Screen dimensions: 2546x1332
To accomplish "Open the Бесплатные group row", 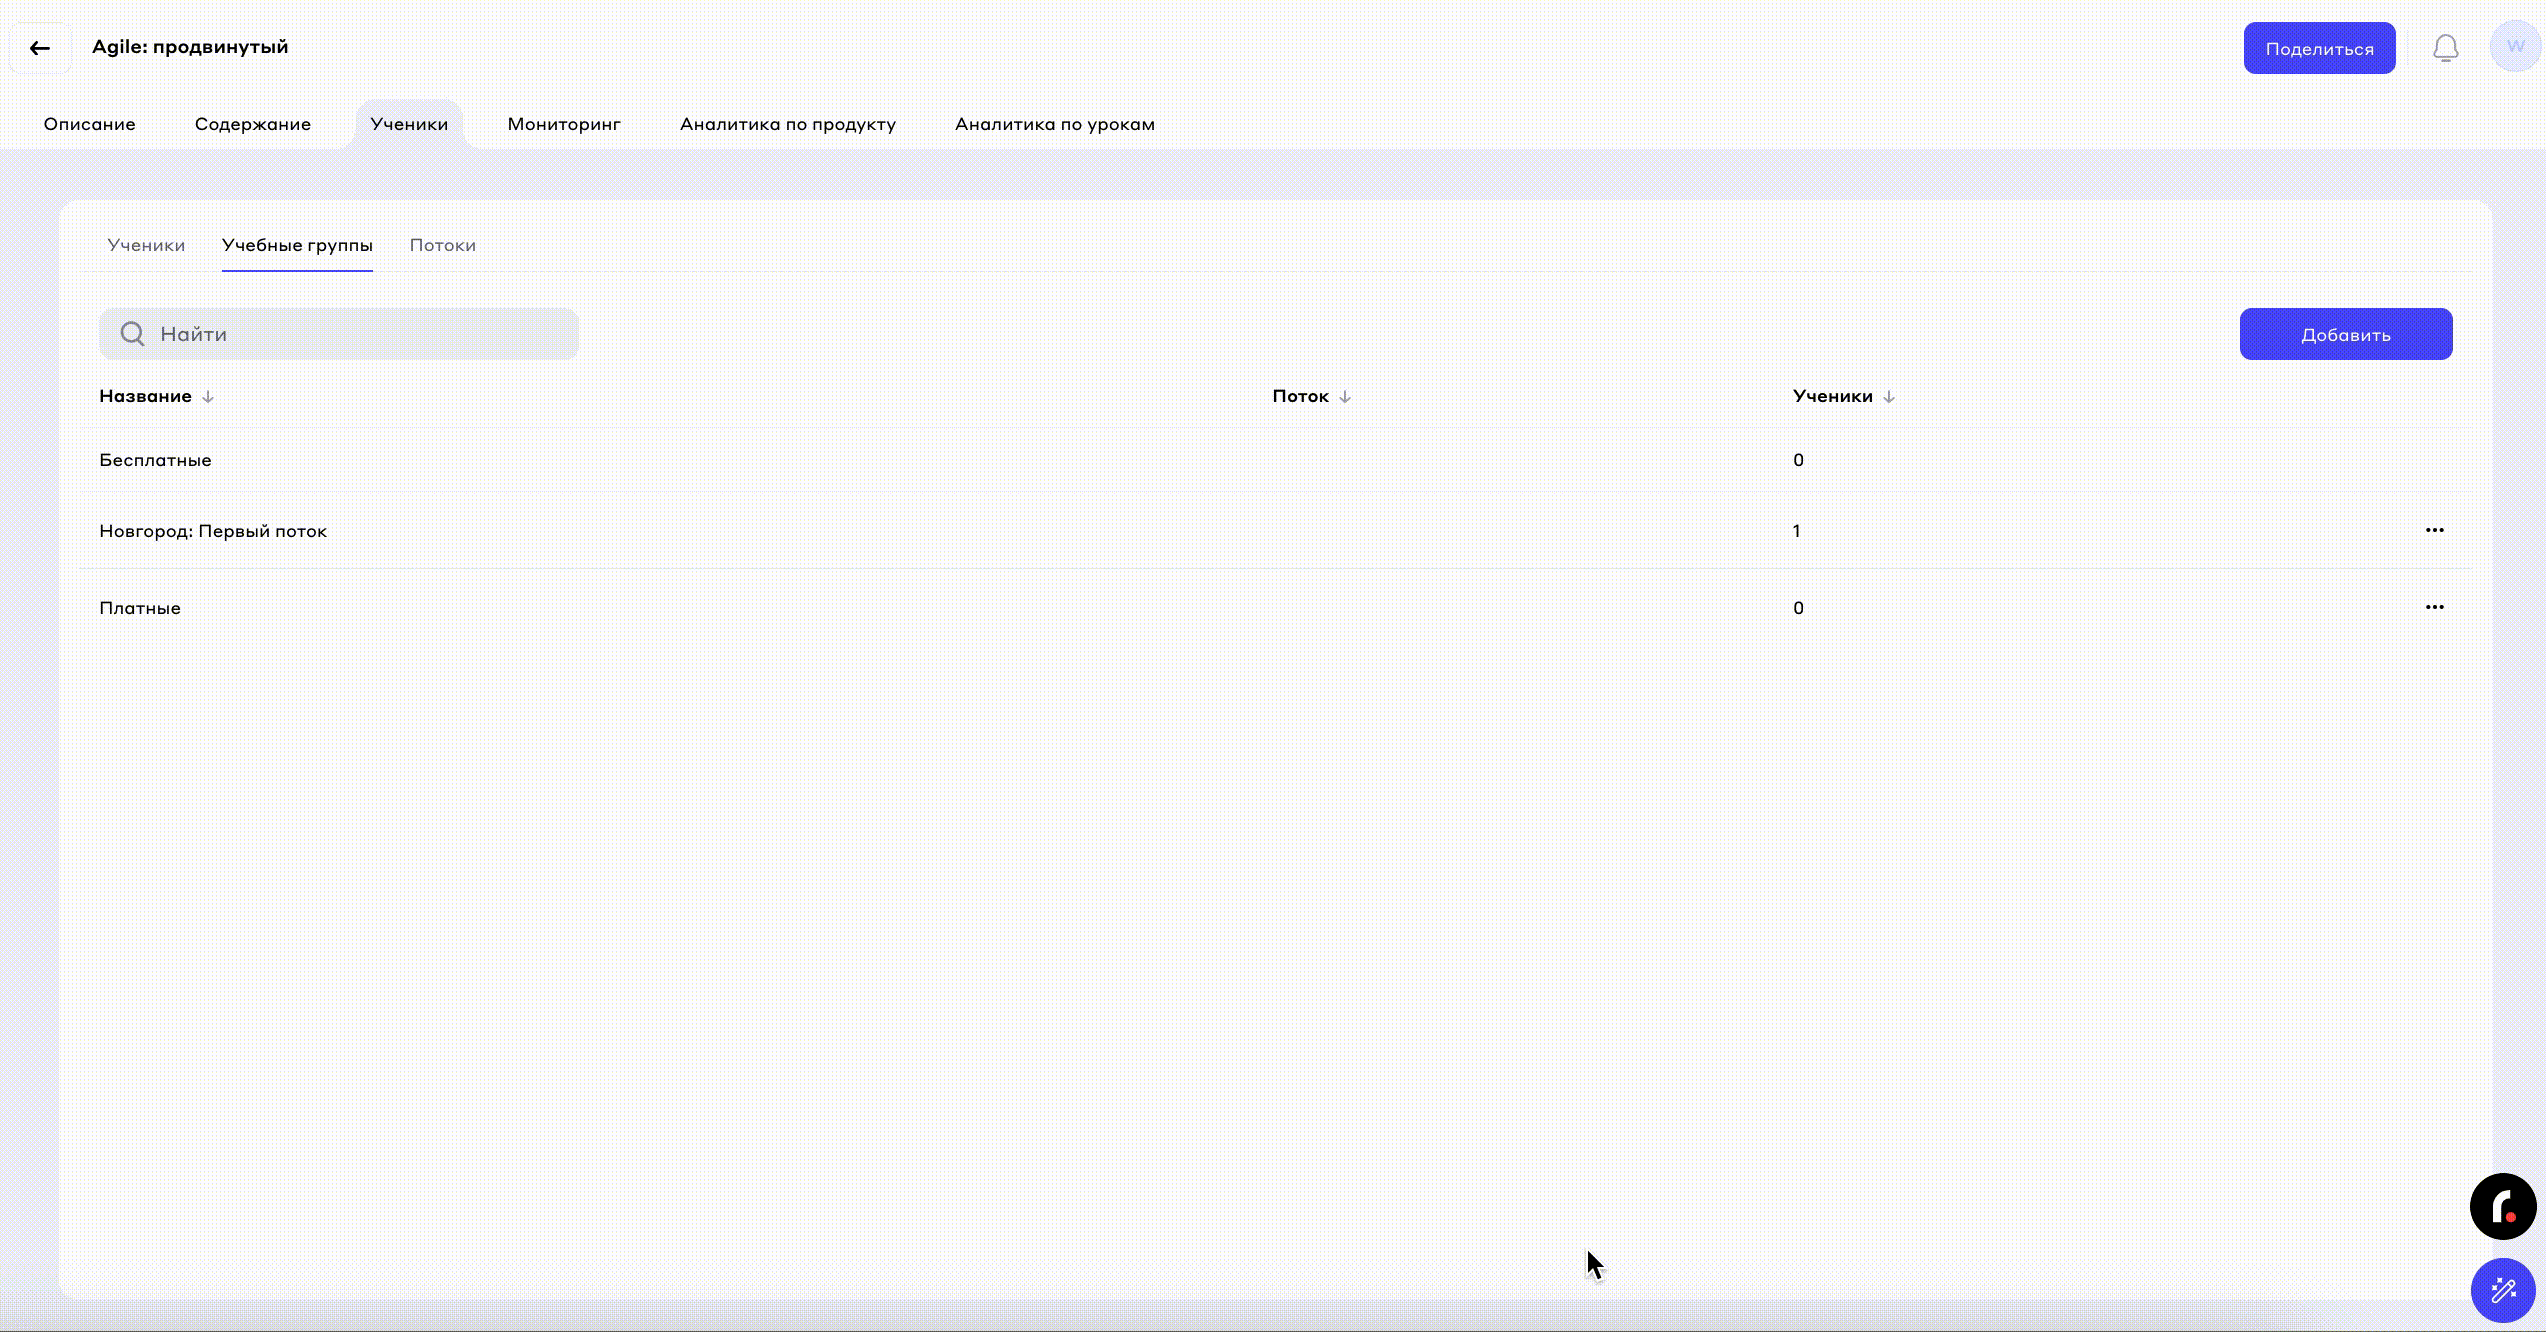I will [x=155, y=460].
